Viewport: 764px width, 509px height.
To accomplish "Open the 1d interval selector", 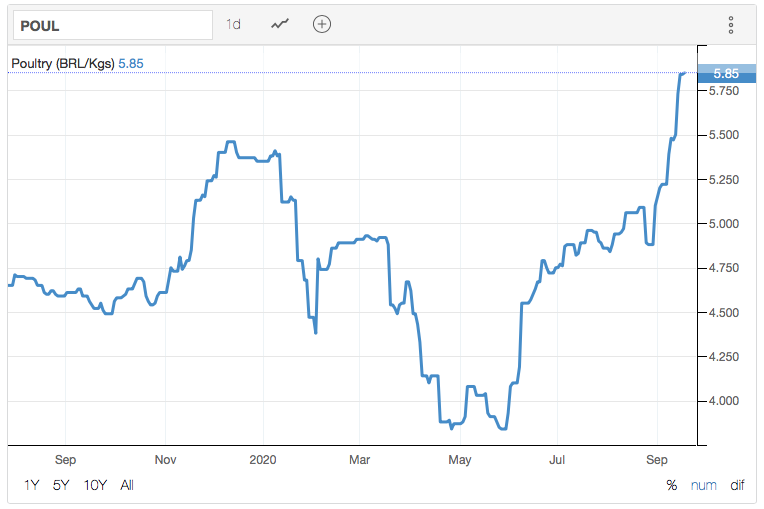I will click(x=233, y=24).
